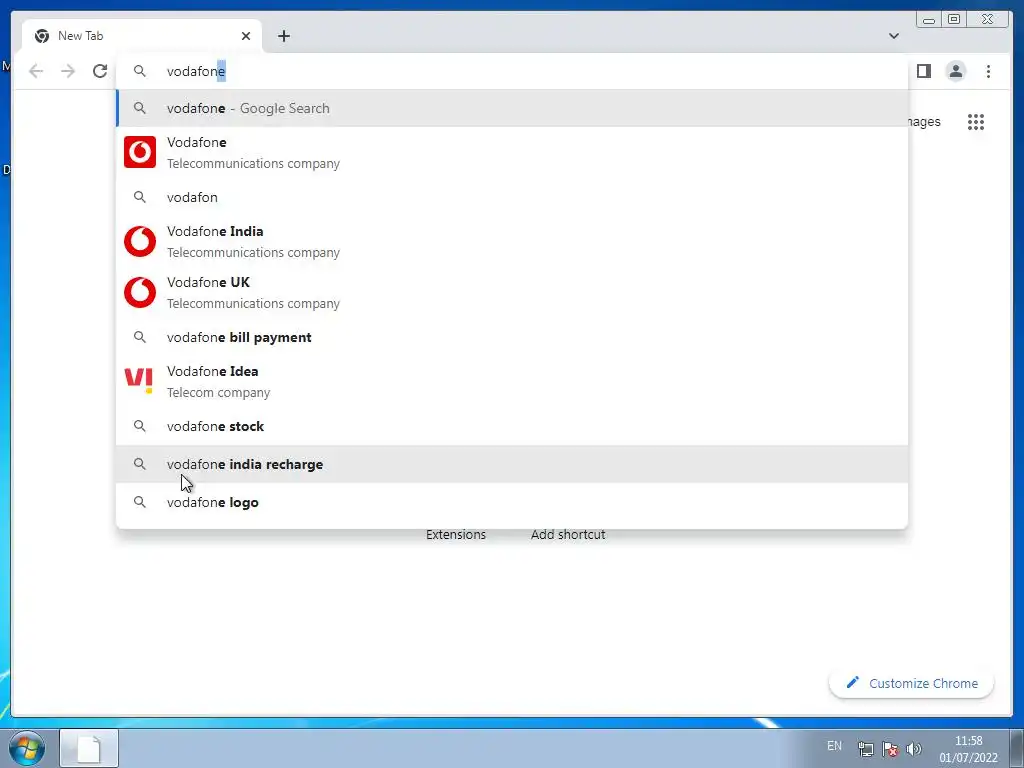1024x768 pixels.
Task: Click search magnifier beside 'vodafon'
Action: pos(140,197)
